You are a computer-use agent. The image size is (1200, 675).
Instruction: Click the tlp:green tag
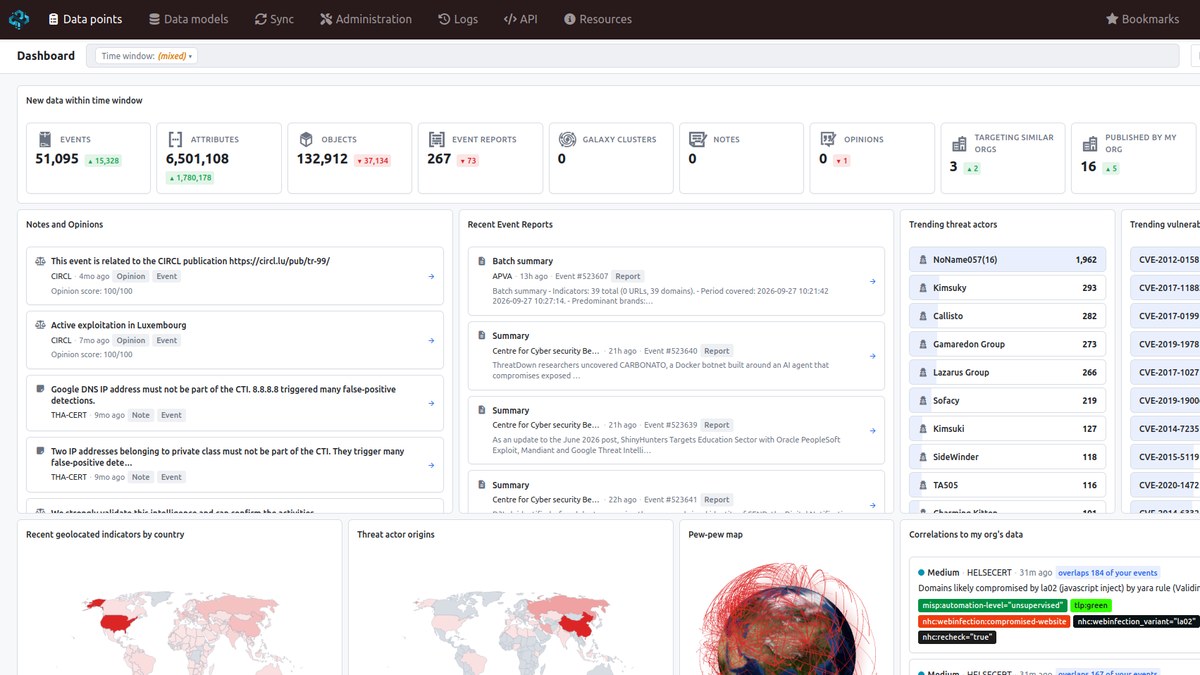pyautogui.click(x=1090, y=605)
